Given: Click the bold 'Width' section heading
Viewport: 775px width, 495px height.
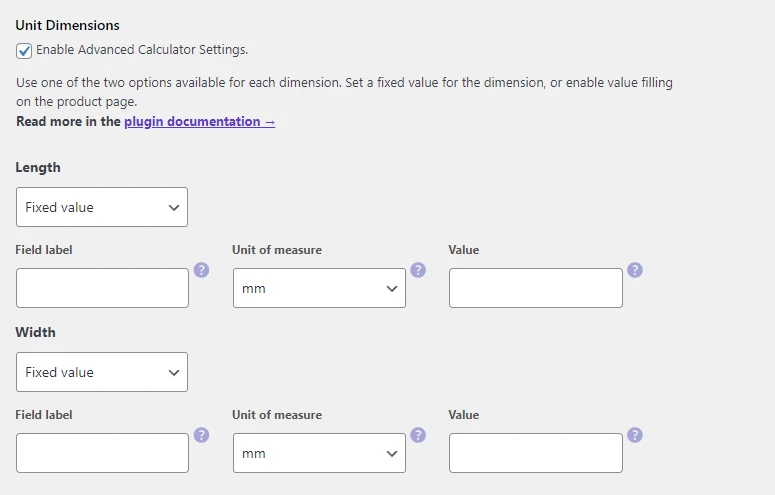Looking at the screenshot, I should tap(36, 333).
